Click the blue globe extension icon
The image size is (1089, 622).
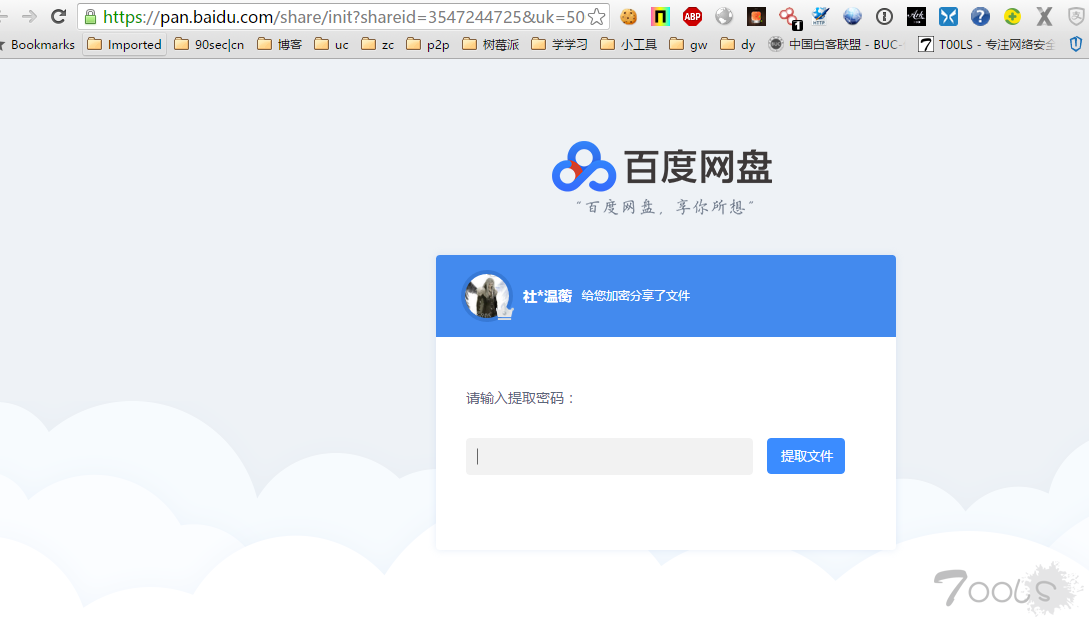[x=852, y=17]
